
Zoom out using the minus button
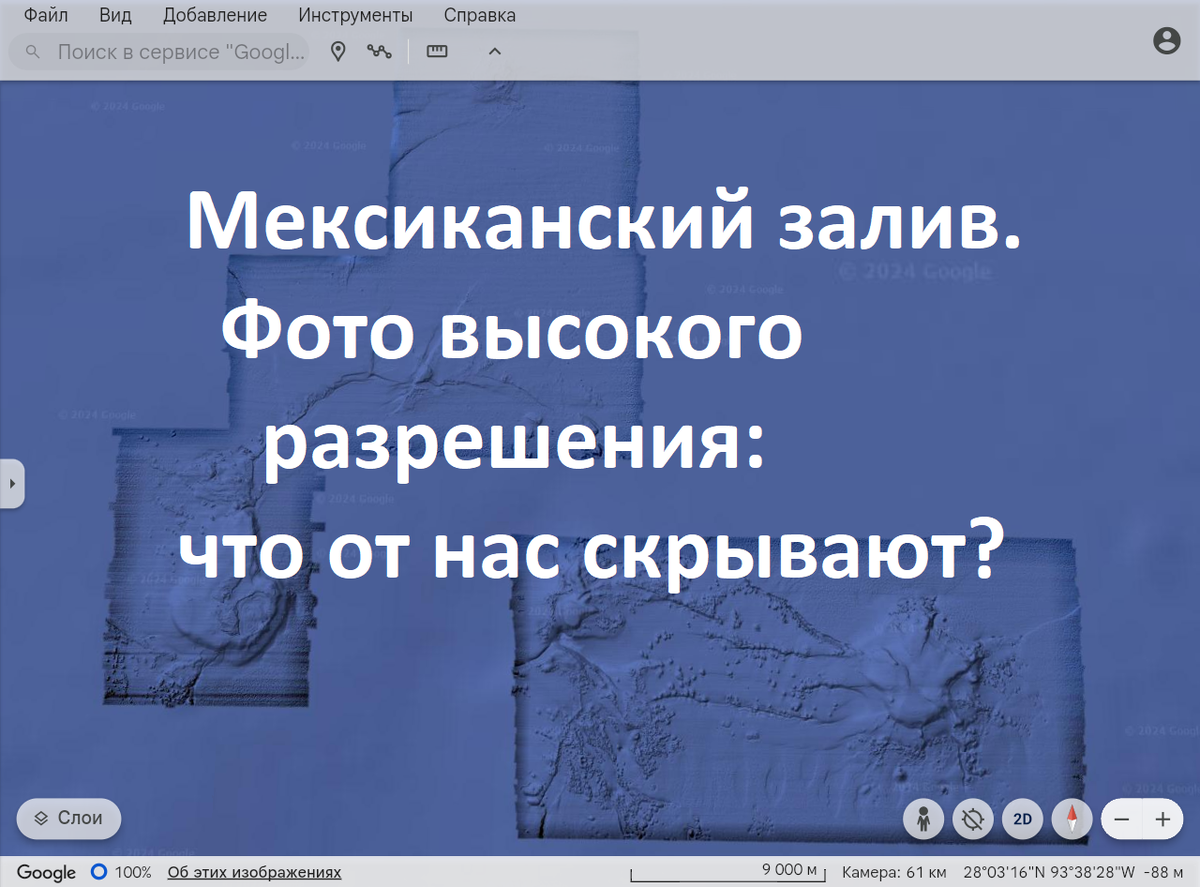(1121, 819)
